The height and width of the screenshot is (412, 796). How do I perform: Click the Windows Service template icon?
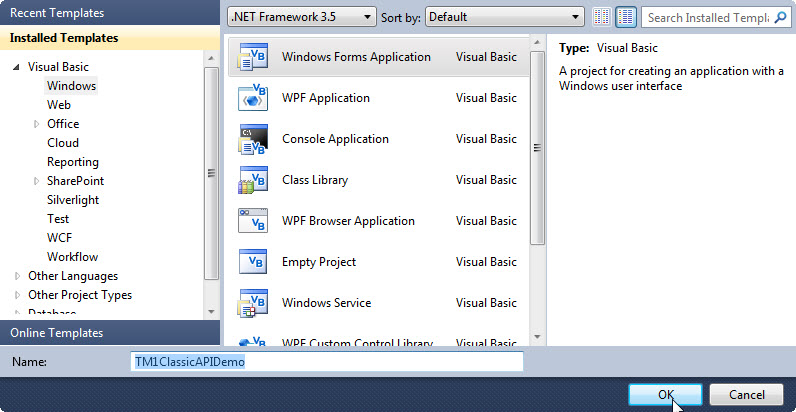click(253, 303)
